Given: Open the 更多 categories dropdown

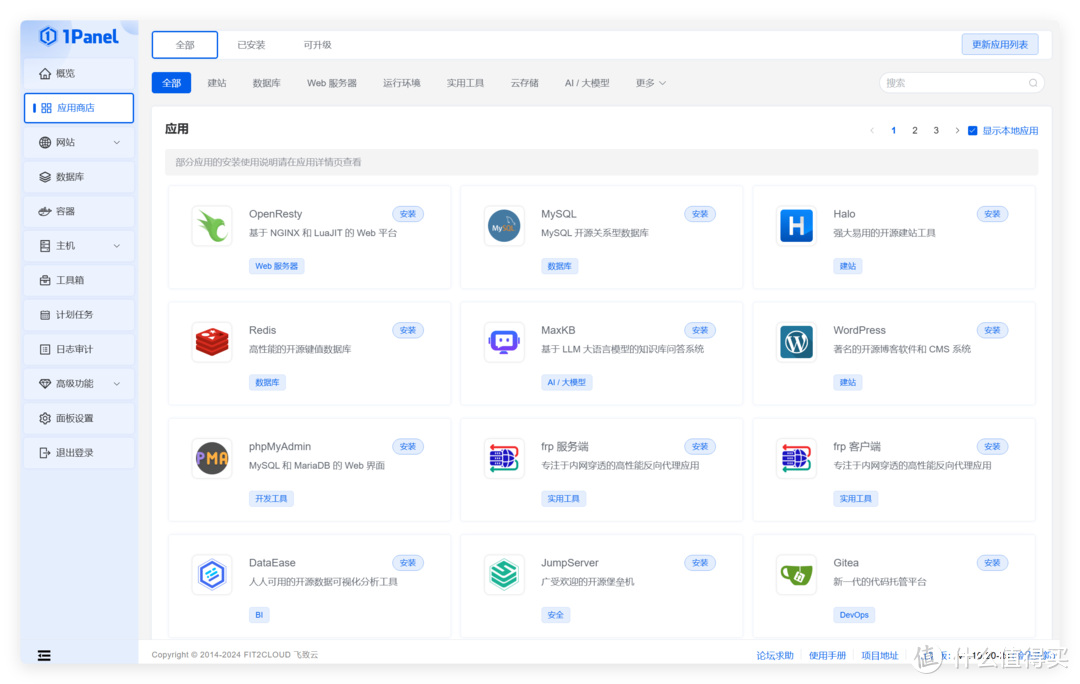Looking at the screenshot, I should click(650, 83).
